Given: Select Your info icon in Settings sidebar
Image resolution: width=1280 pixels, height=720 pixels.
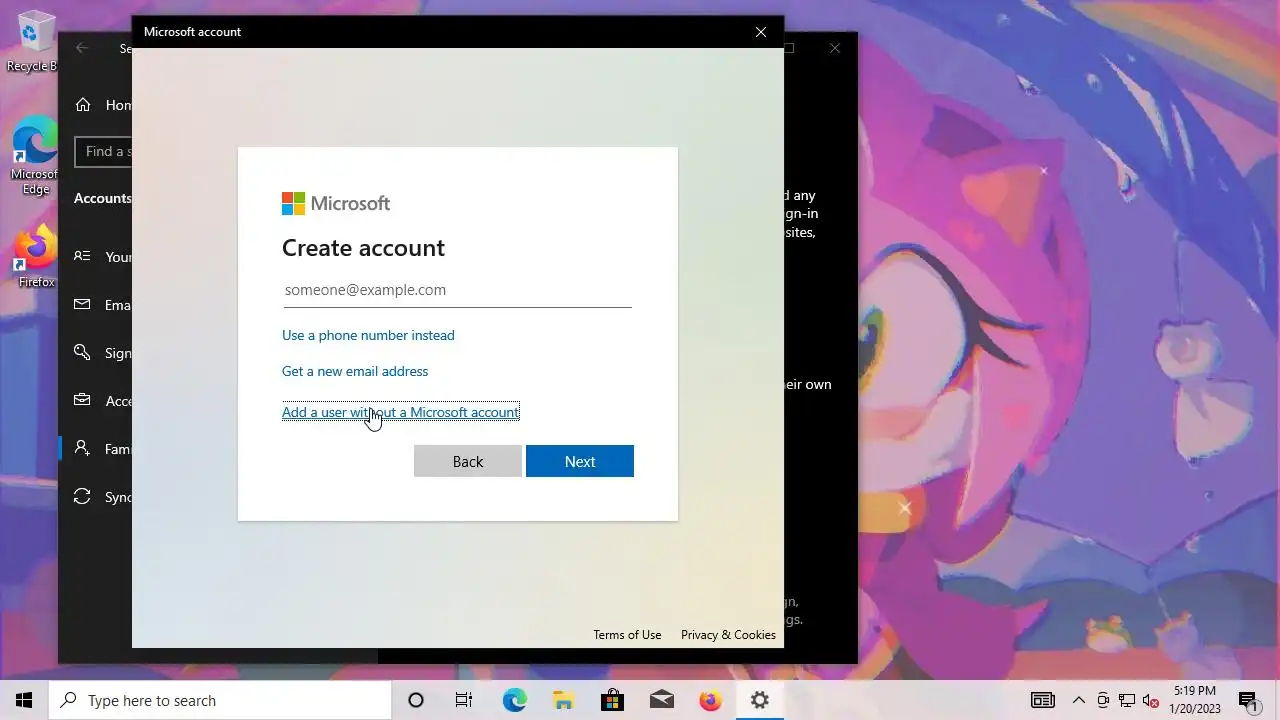Looking at the screenshot, I should coord(83,257).
